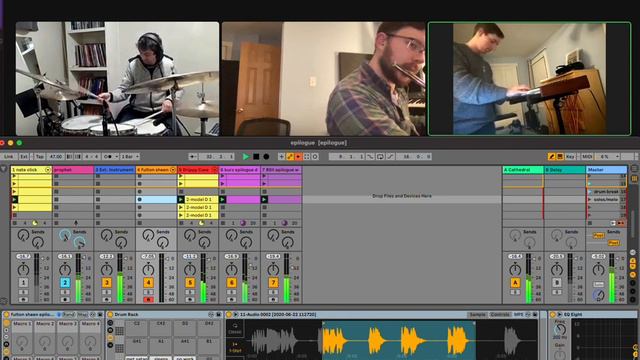Toggle track 2 blue activator button
This screenshot has height=360, width=640.
[x=65, y=282]
